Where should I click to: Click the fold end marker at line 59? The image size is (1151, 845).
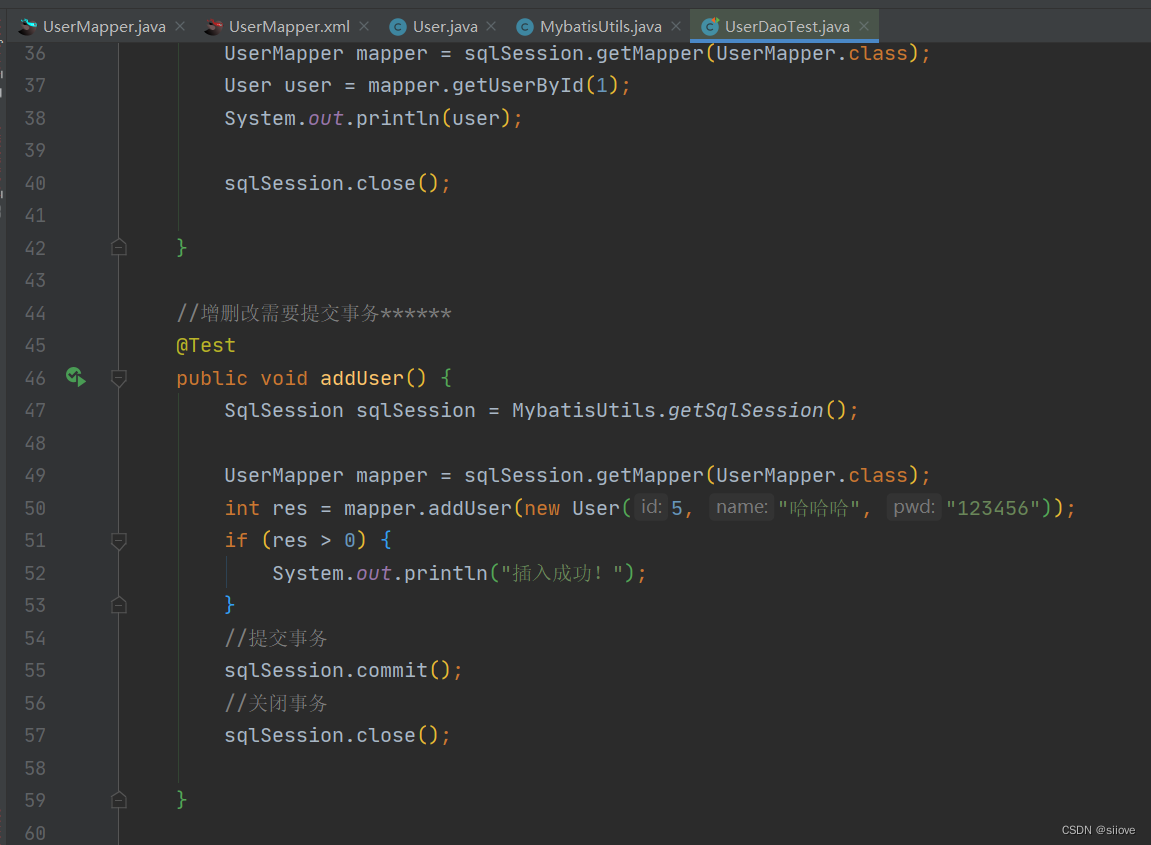click(x=118, y=799)
